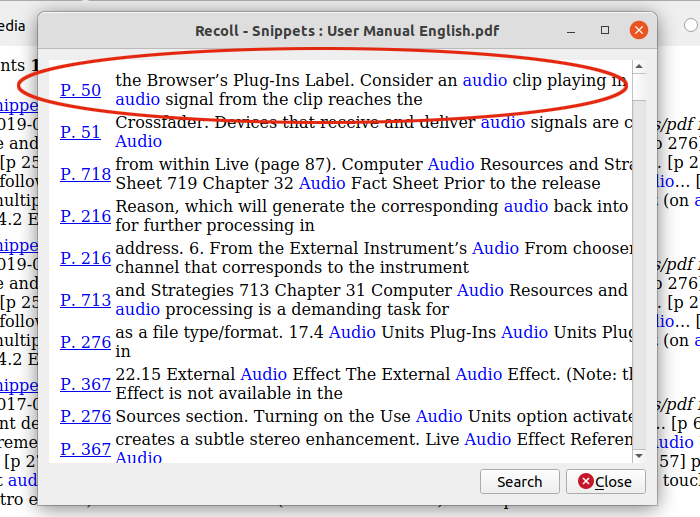Select the radio button in the background Recoll window

coord(691,25)
